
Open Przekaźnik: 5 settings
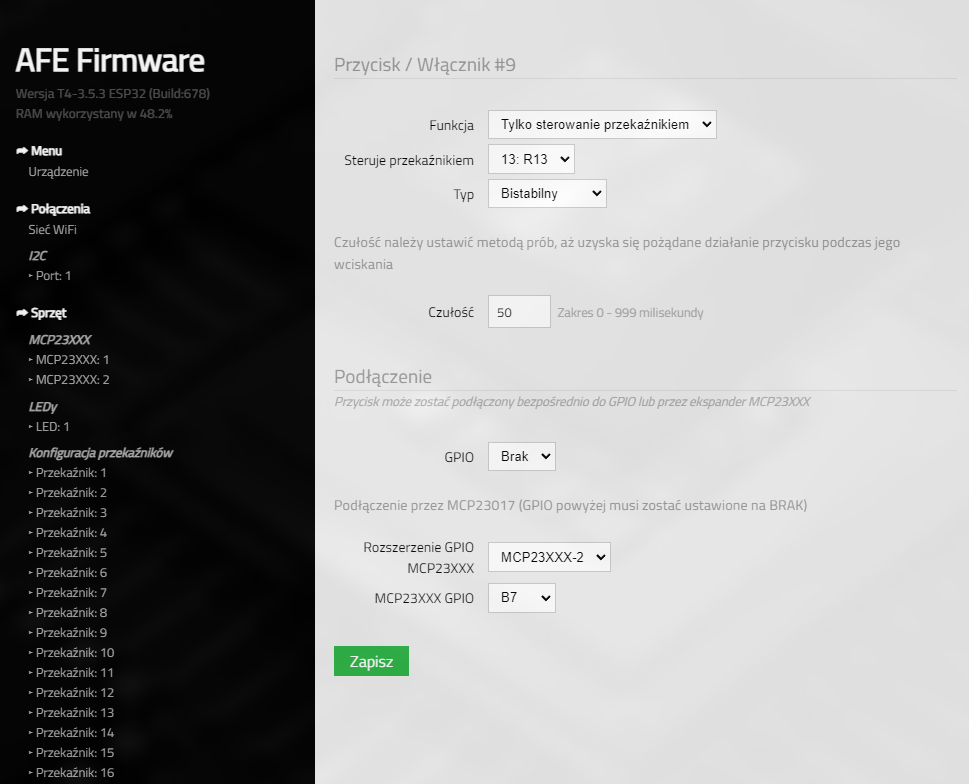[71, 552]
